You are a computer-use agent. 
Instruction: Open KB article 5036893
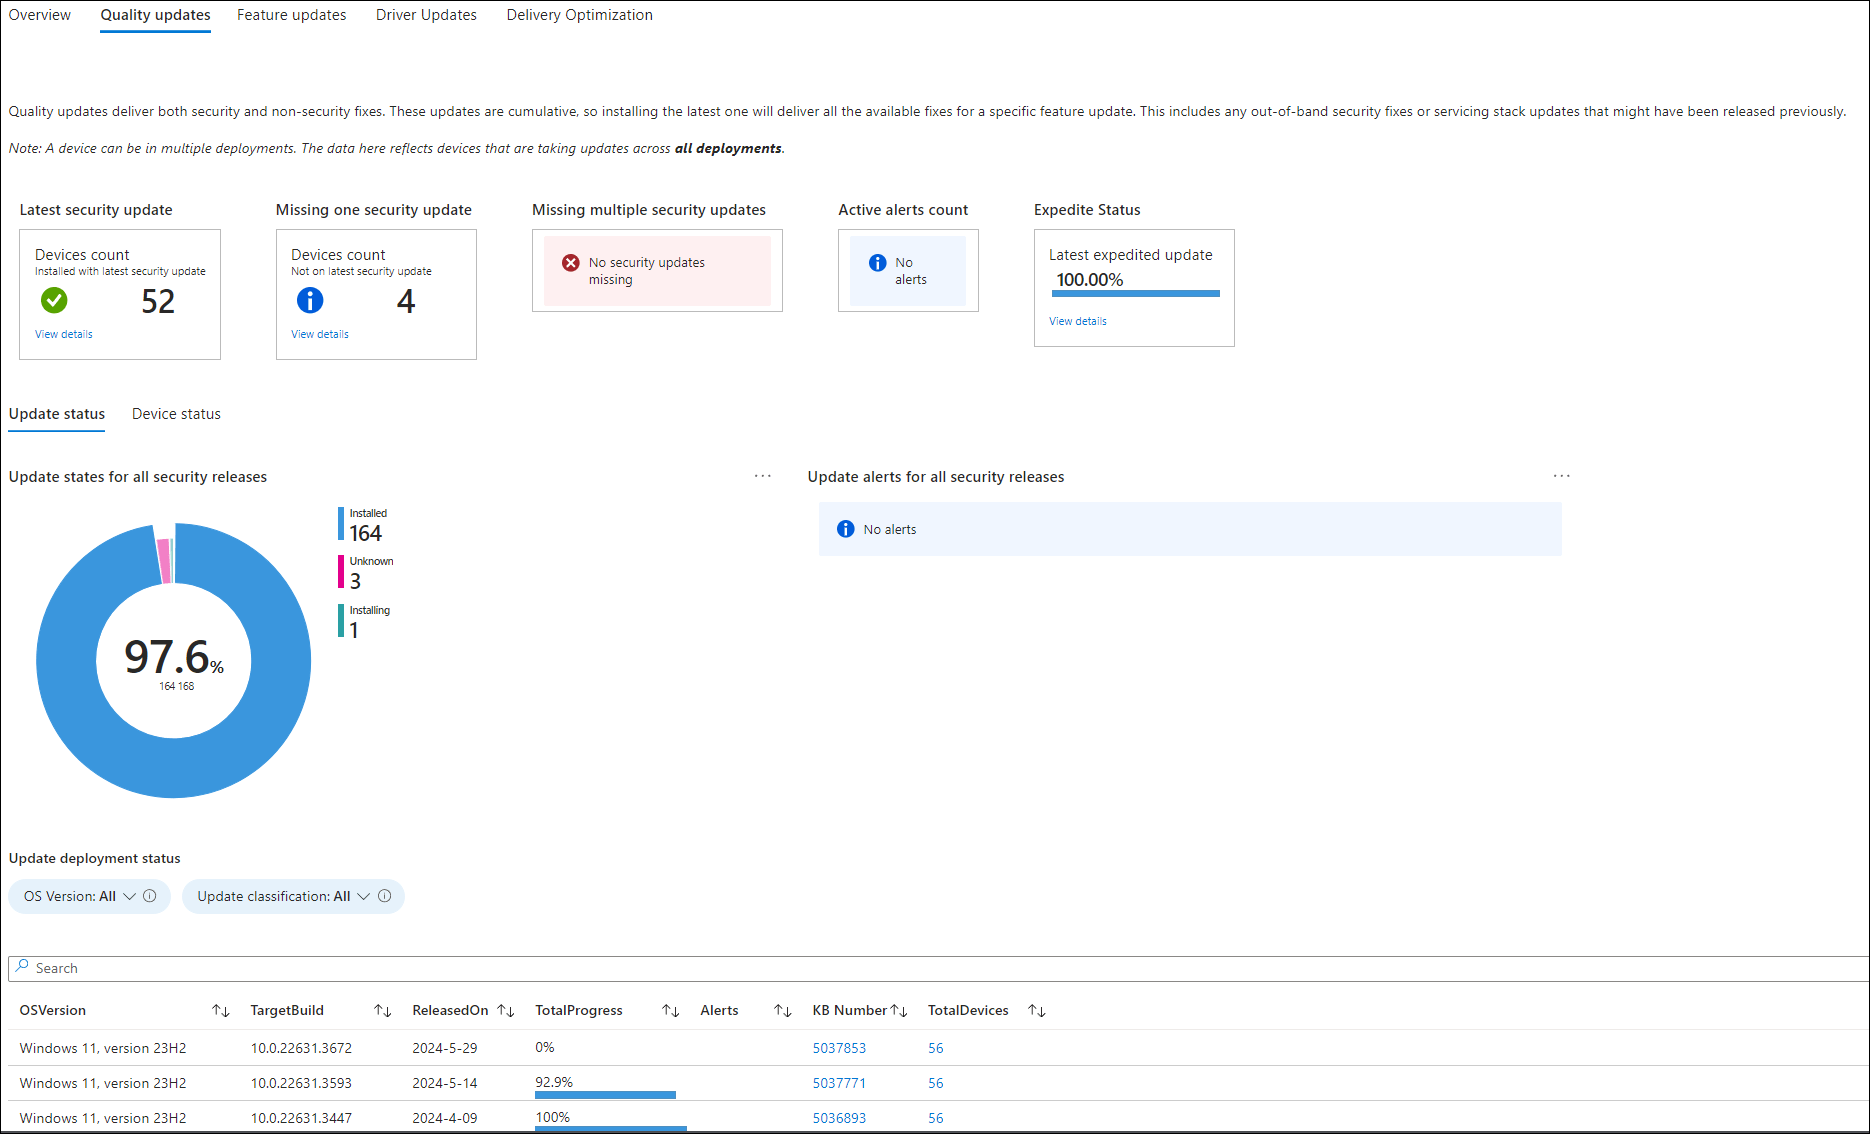[x=839, y=1118]
